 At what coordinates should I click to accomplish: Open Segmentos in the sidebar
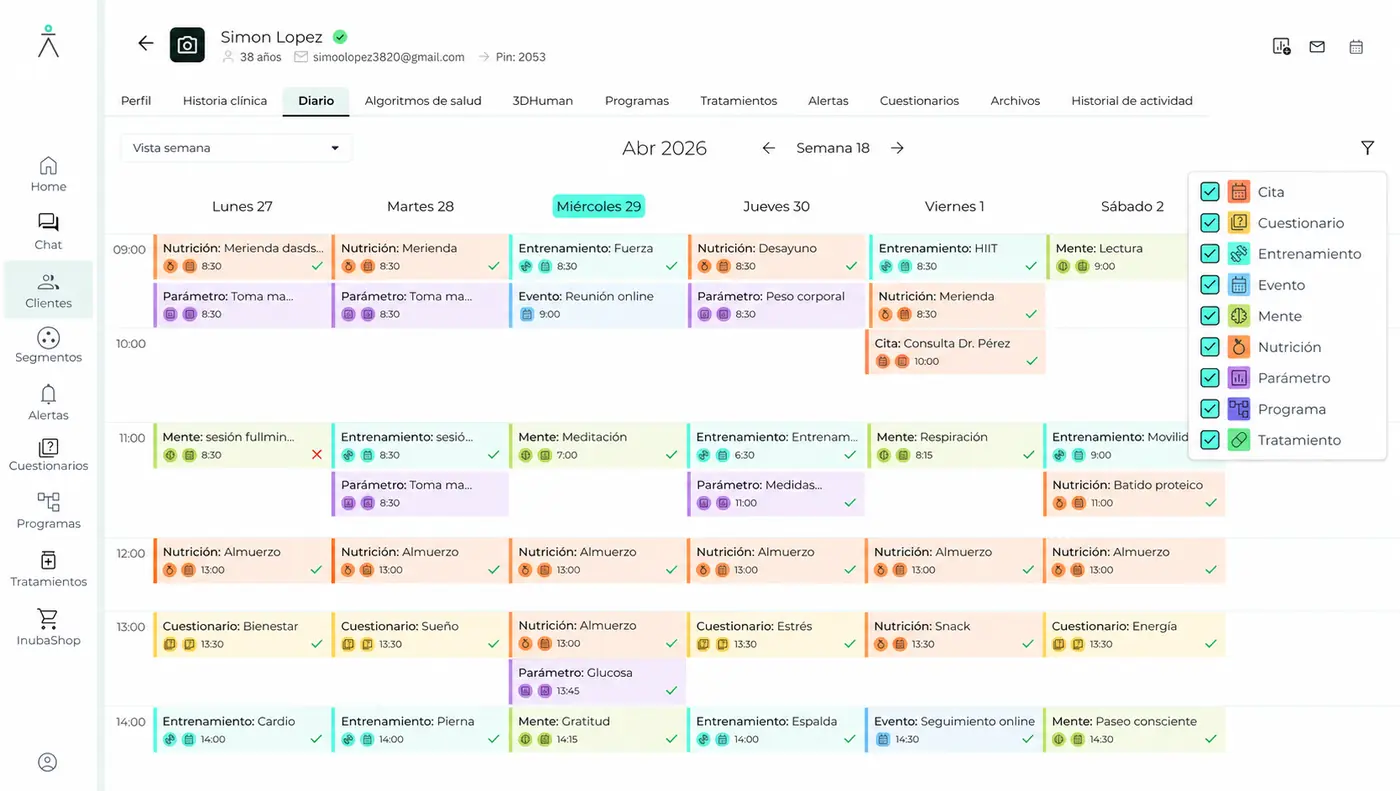coord(48,346)
